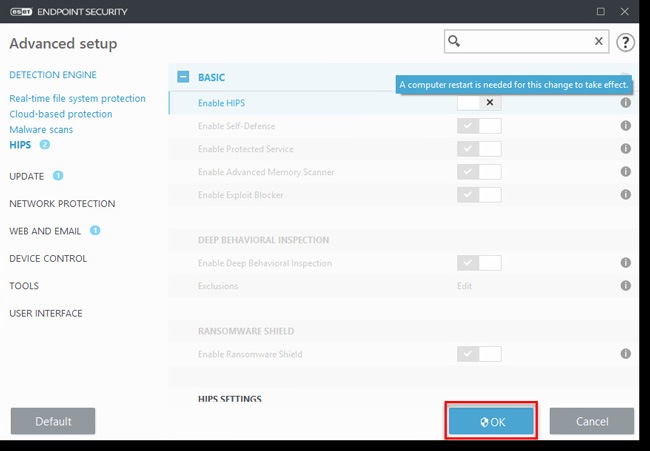Click the 'Advanced setup' title

63,44
